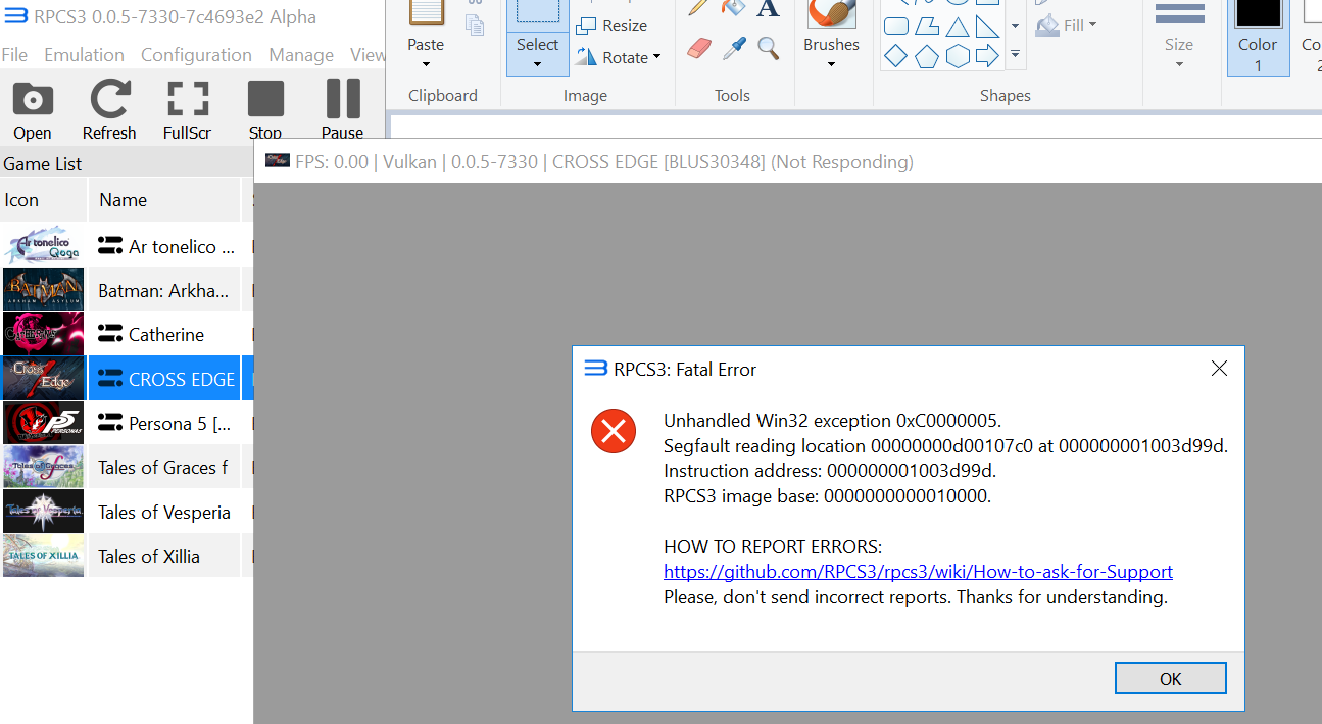Image resolution: width=1322 pixels, height=724 pixels.
Task: Open the Configuration menu
Action: [x=196, y=54]
